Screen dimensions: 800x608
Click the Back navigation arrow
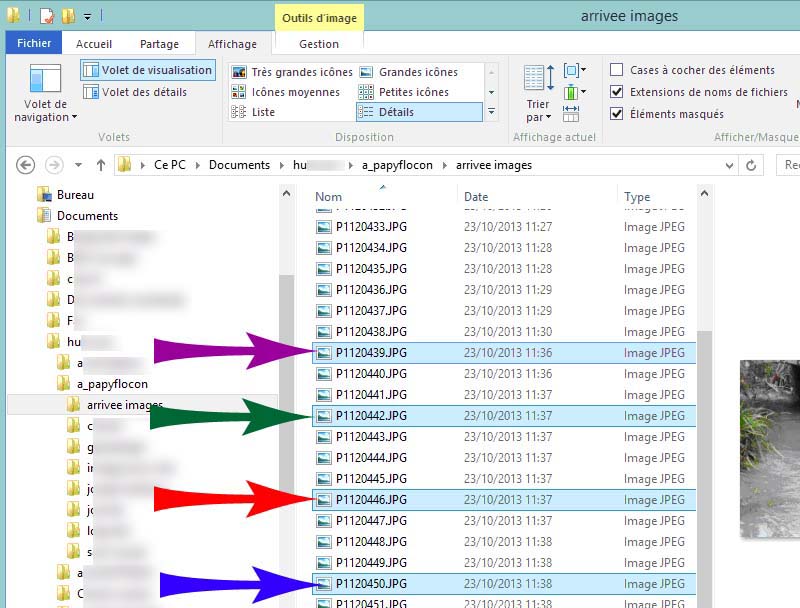(26, 165)
